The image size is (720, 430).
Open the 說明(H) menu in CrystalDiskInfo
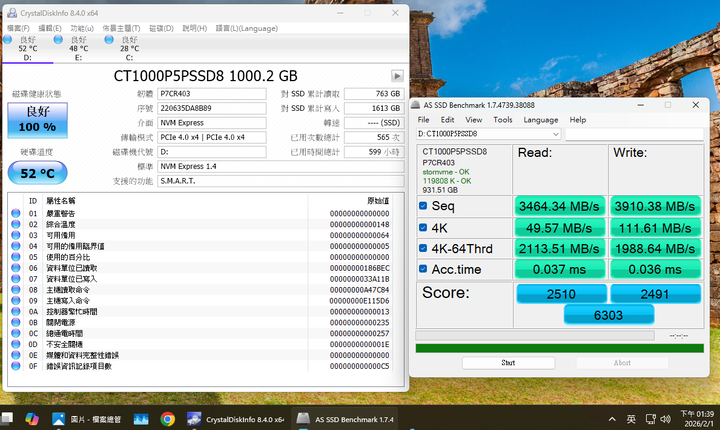(x=195, y=28)
